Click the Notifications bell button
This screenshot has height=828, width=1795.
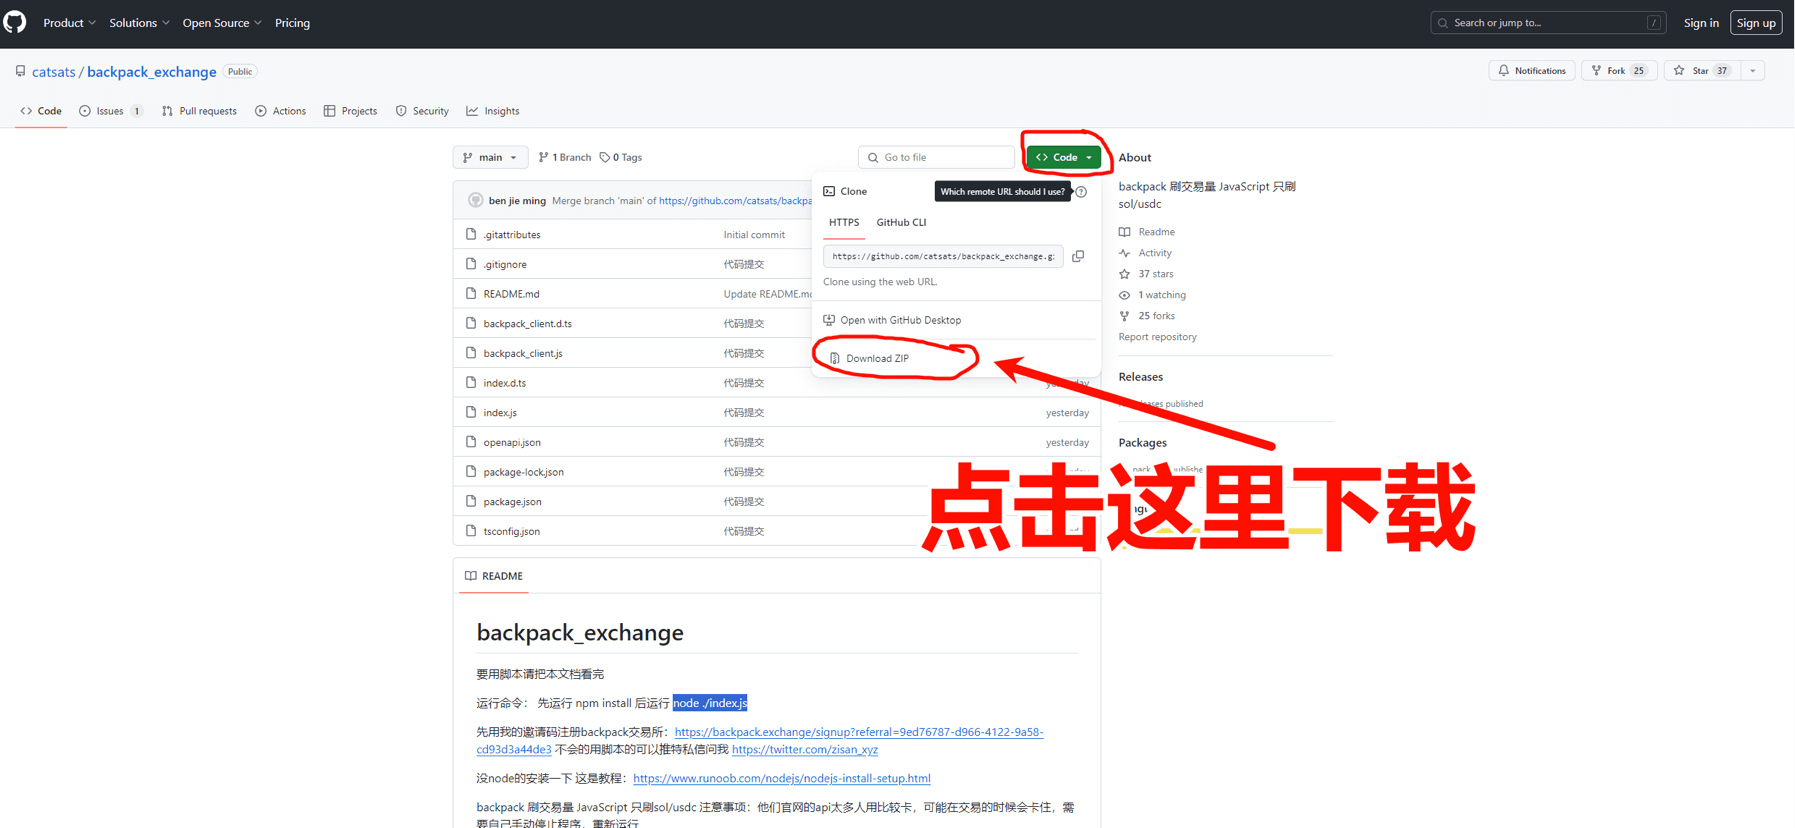(1532, 71)
